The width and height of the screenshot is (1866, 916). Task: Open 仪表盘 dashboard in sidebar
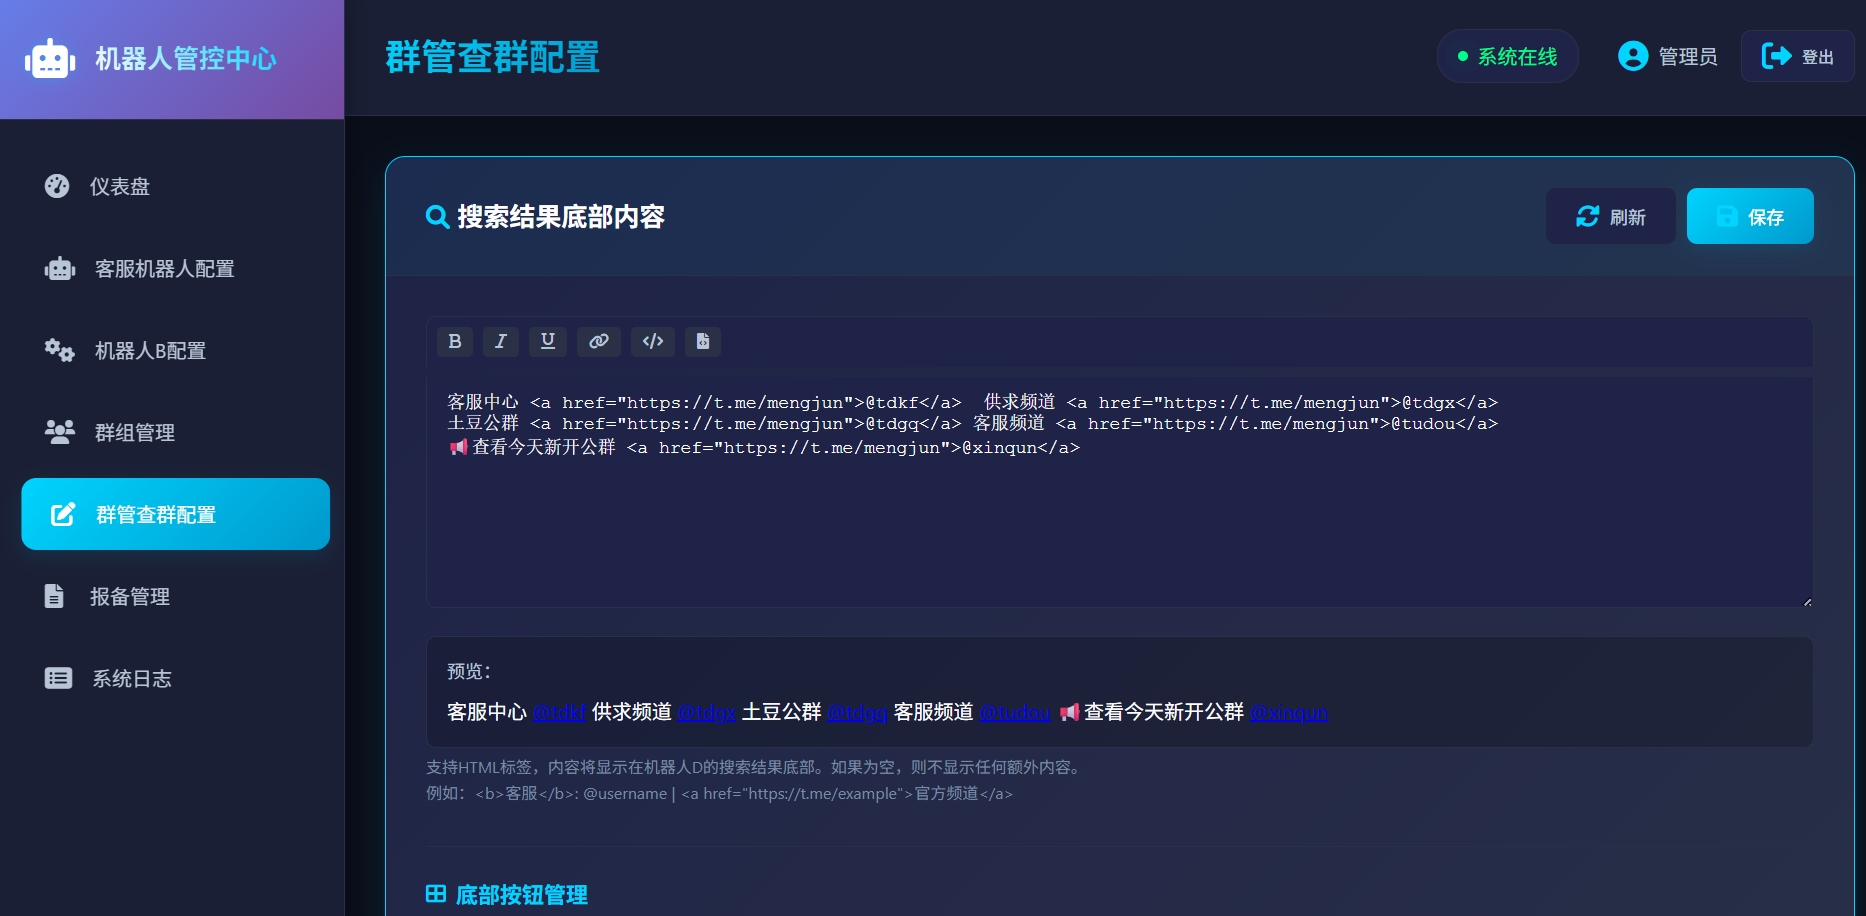coord(120,186)
